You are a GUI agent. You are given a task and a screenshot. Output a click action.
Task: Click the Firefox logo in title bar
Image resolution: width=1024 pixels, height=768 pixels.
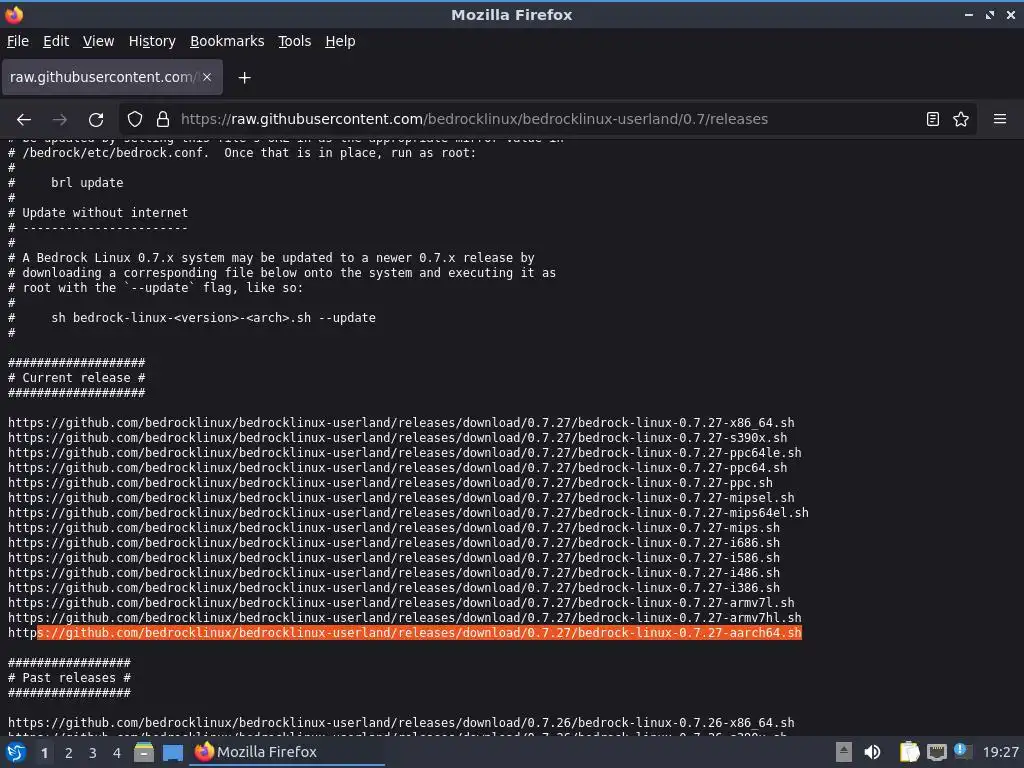[14, 14]
